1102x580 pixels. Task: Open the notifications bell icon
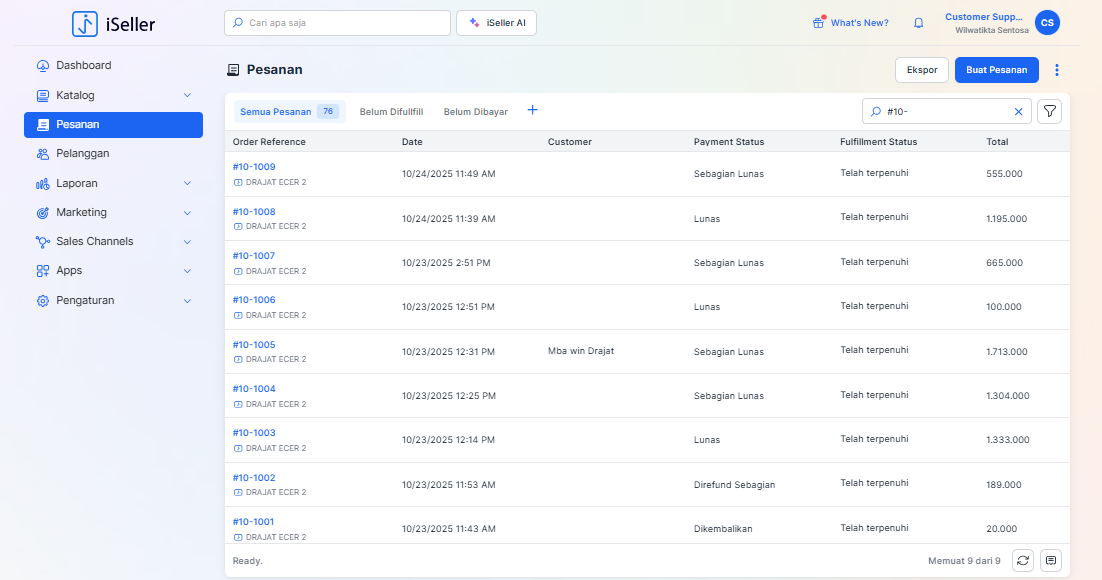[x=918, y=23]
